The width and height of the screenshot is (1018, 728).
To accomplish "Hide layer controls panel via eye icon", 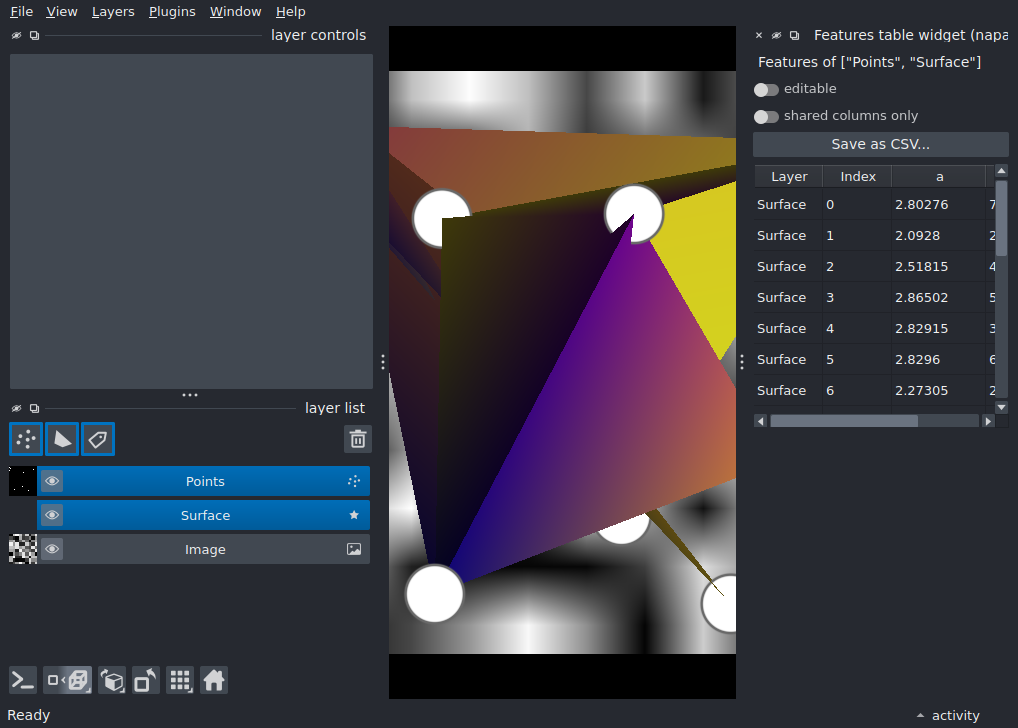I will coord(17,36).
